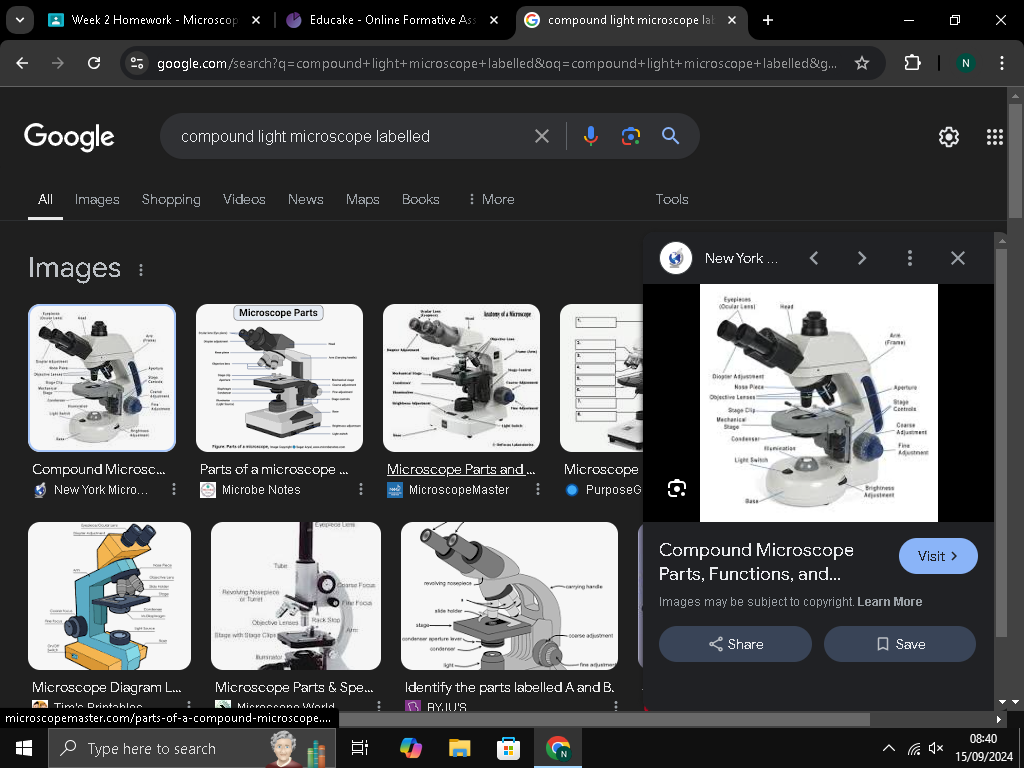Switch to Books results tab
This screenshot has height=768, width=1024.
pos(421,199)
